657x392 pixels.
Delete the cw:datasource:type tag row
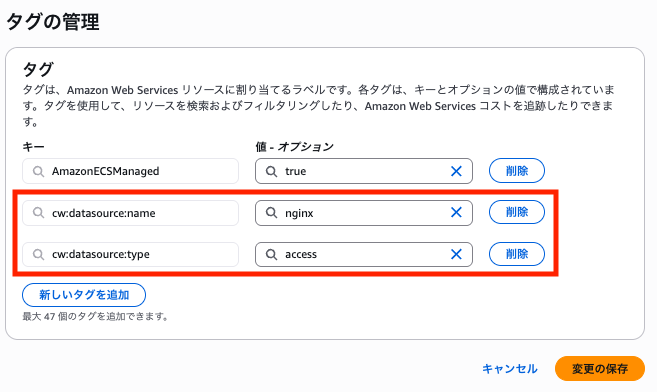517,254
